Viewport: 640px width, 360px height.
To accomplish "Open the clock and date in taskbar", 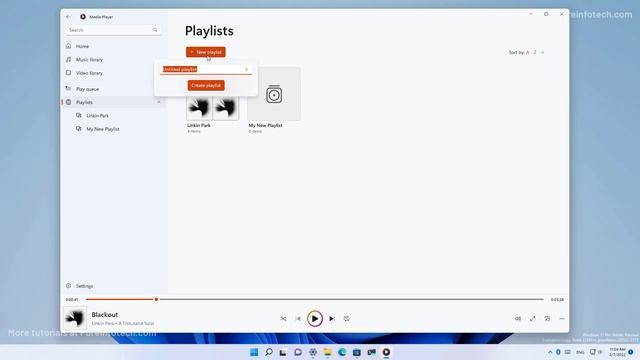I will [617, 352].
